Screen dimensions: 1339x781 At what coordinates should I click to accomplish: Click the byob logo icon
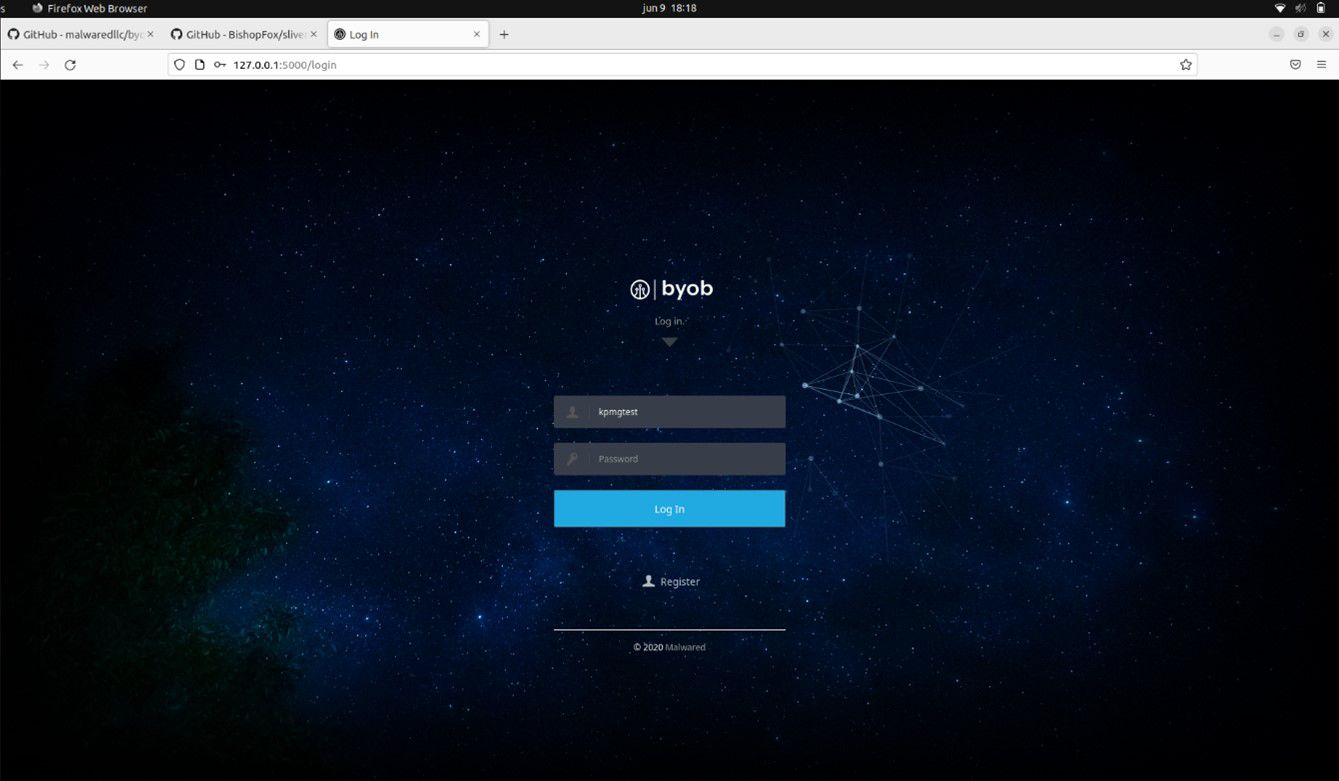640,290
